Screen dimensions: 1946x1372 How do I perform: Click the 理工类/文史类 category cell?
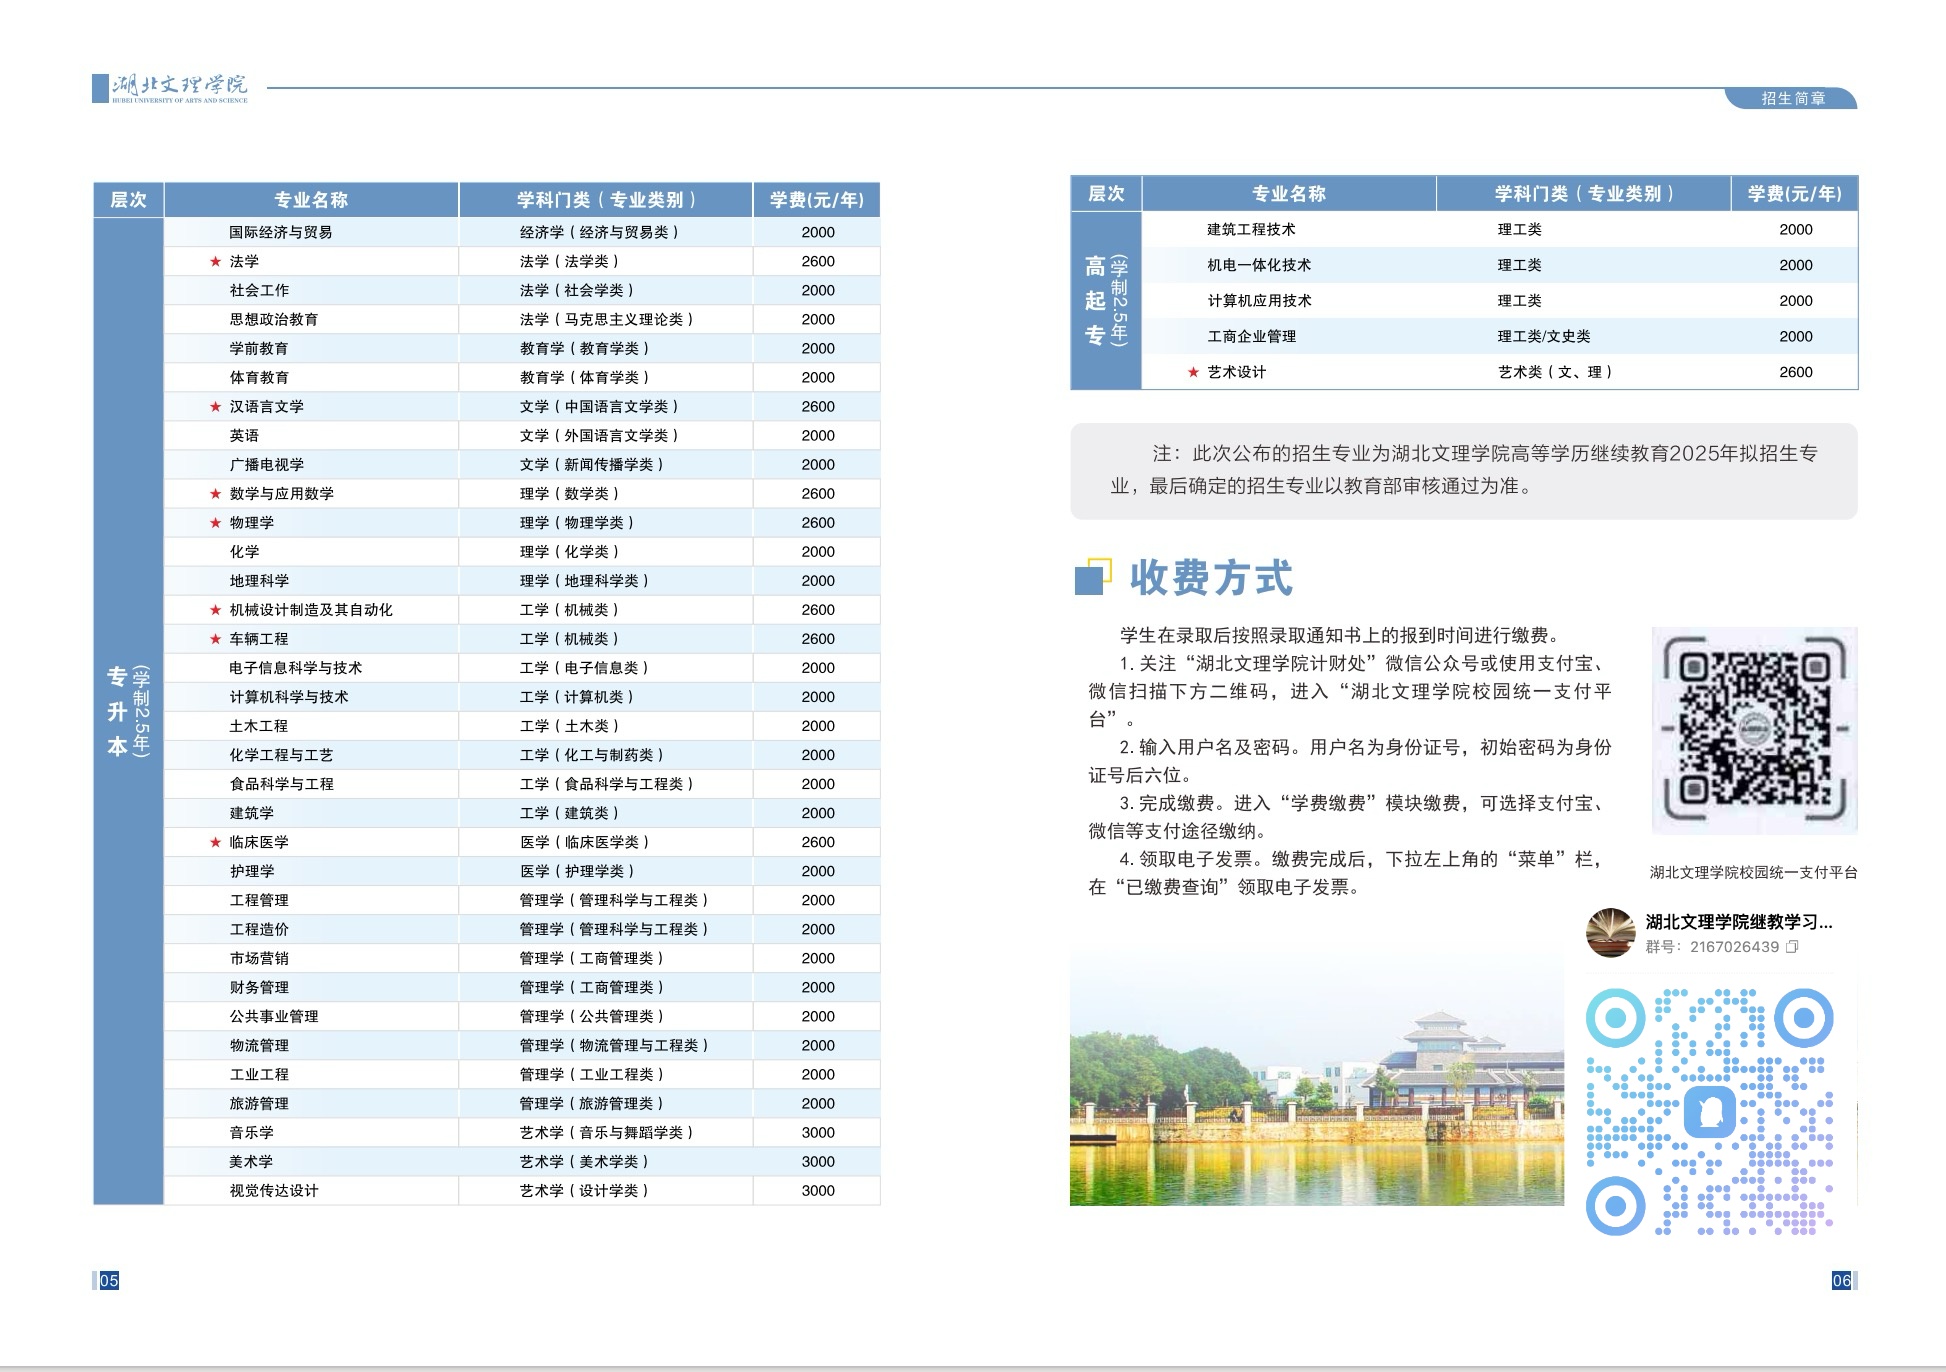1544,336
